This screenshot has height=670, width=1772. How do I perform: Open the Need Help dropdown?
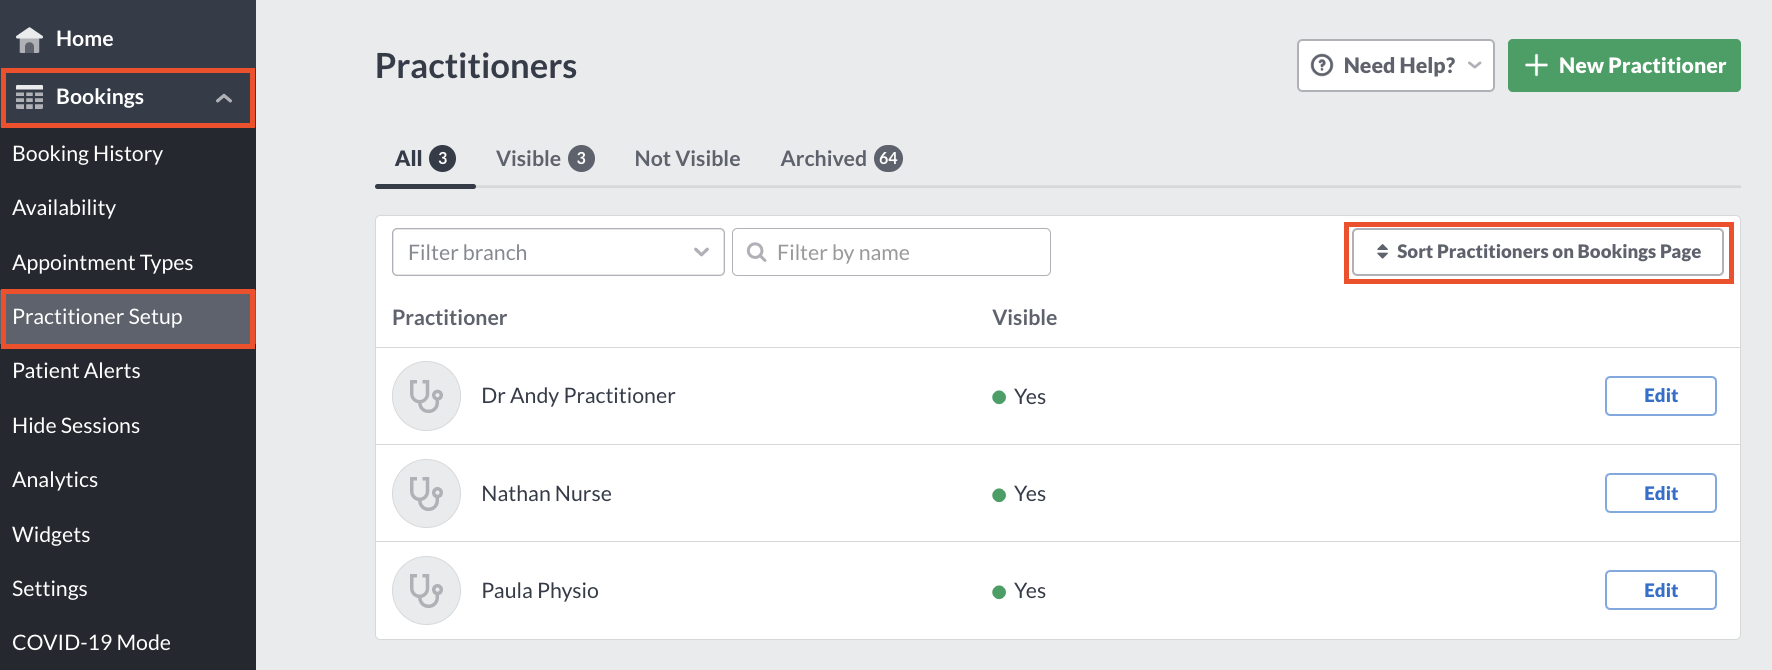click(1395, 65)
